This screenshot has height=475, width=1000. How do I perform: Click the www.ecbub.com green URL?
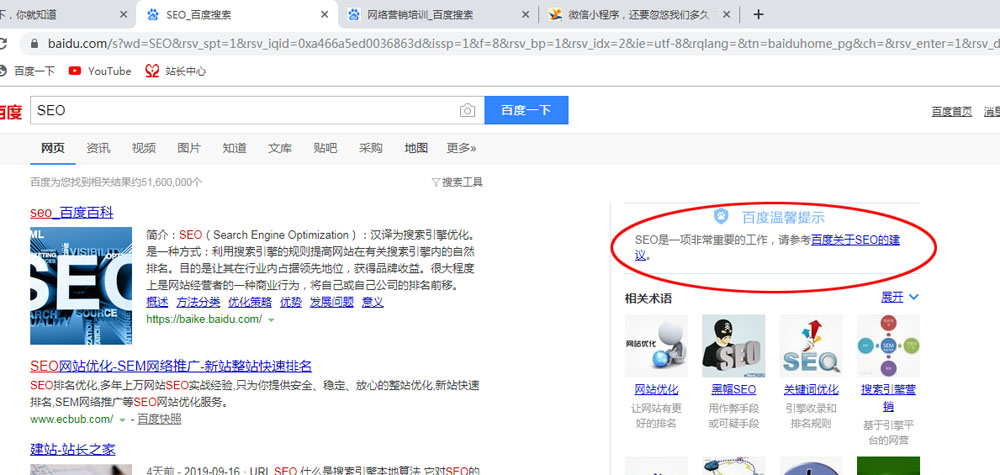[x=71, y=420]
